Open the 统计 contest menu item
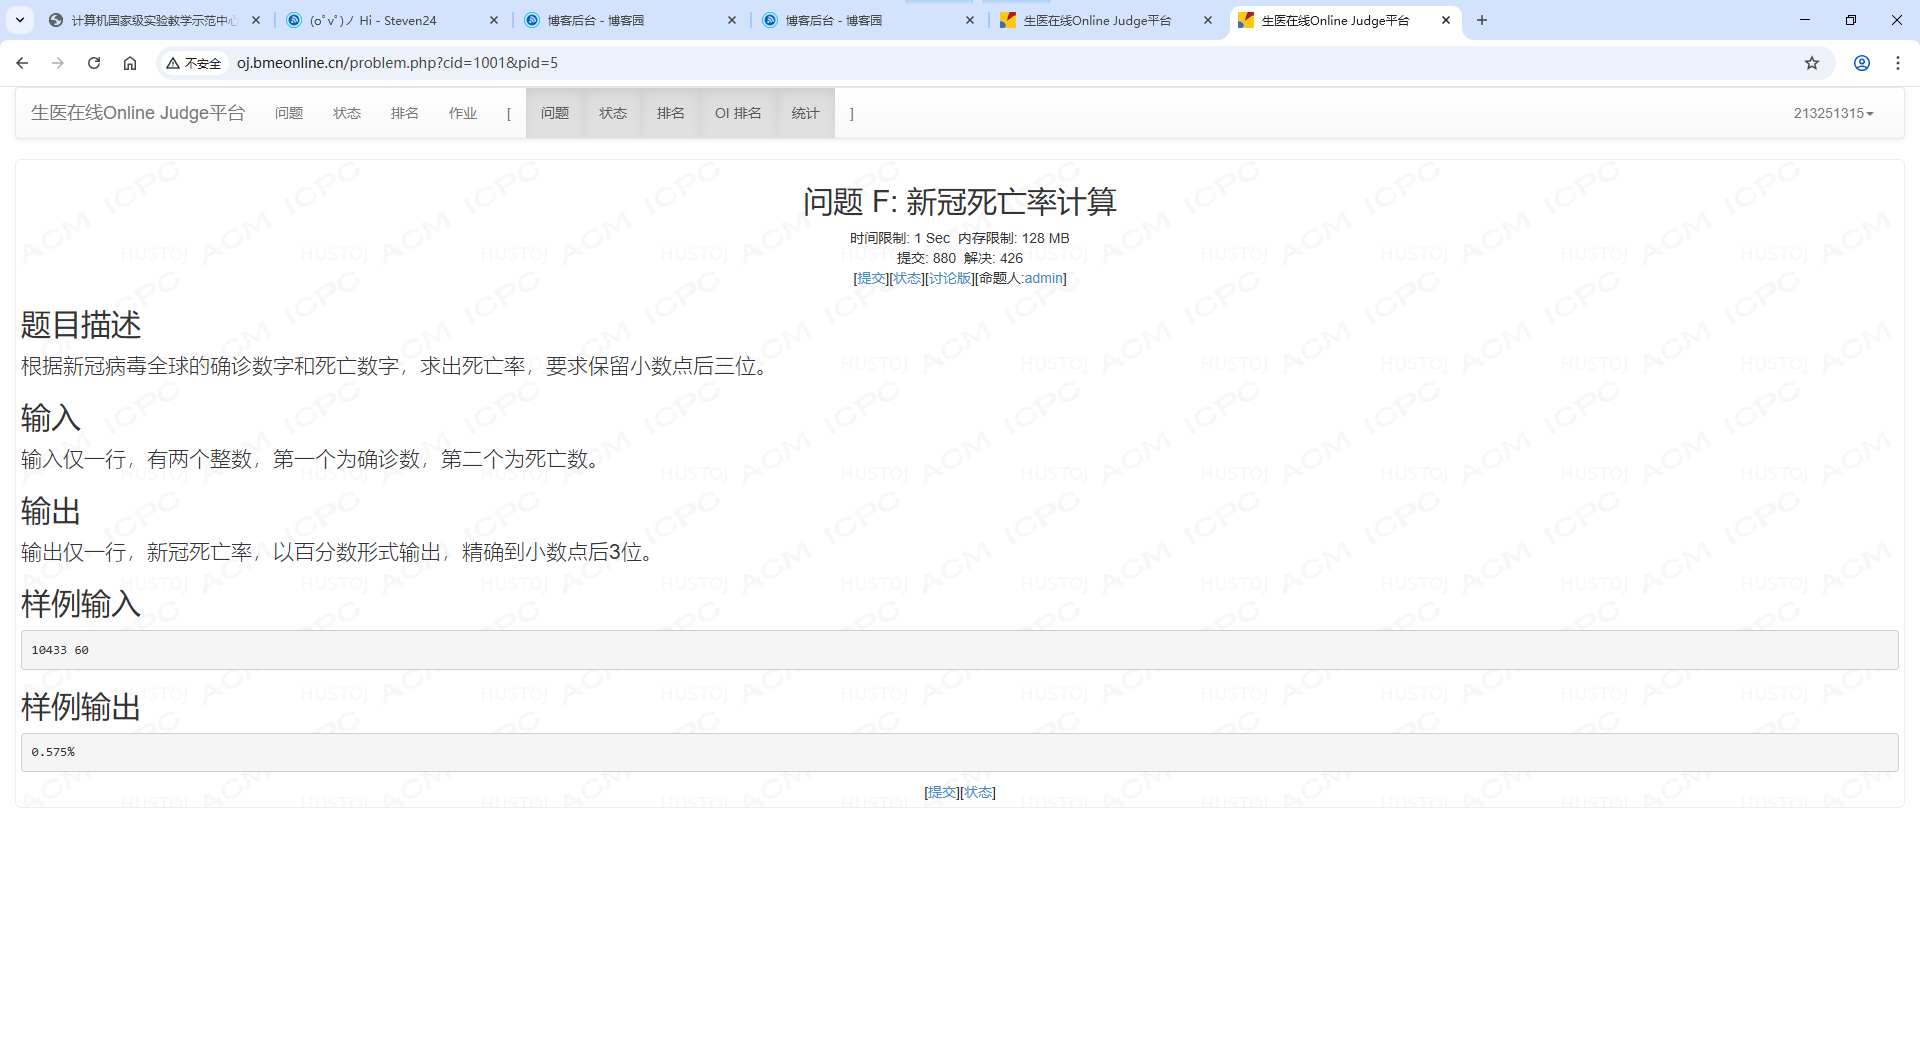1920x1040 pixels. pyautogui.click(x=805, y=113)
